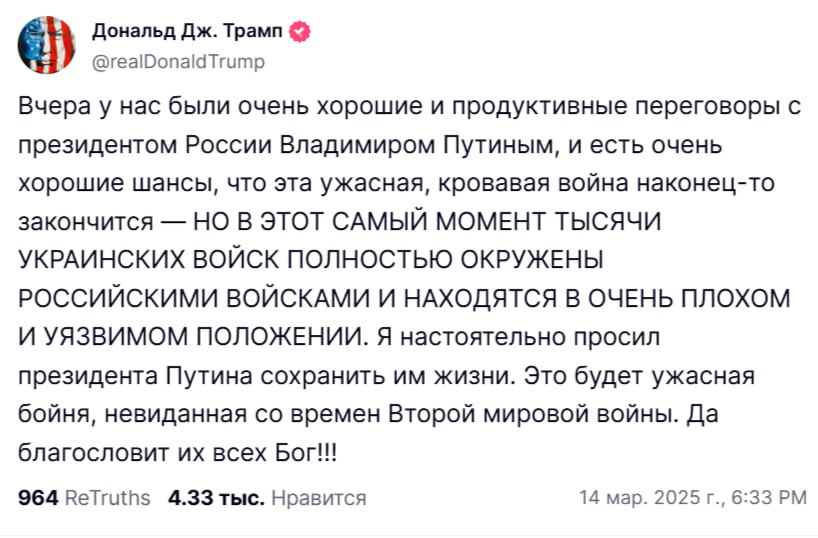Click the caps line УКРАИНСКИХ ВОЙСК ПОЛНОСТЬЮ ОКРУЖЕНЫ
Image resolution: width=818 pixels, height=538 pixels.
pos(312,258)
